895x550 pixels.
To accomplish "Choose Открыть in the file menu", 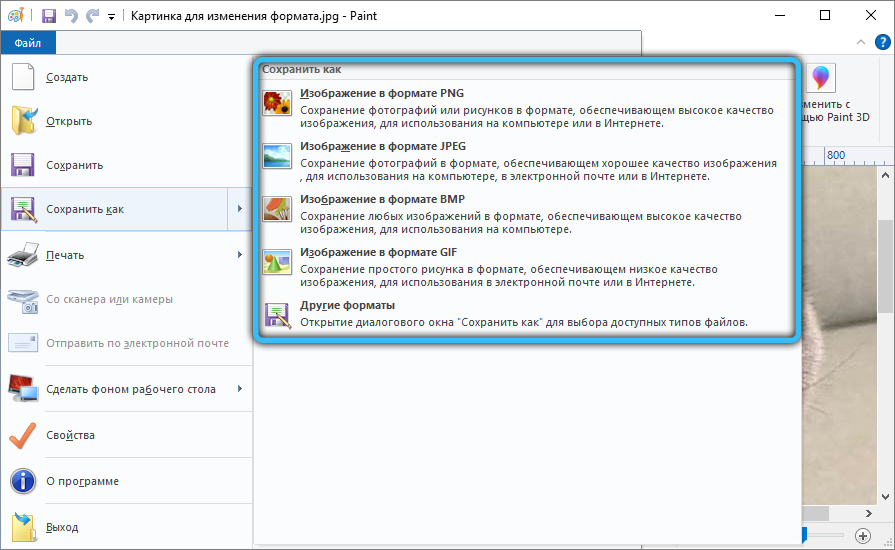I will click(69, 121).
